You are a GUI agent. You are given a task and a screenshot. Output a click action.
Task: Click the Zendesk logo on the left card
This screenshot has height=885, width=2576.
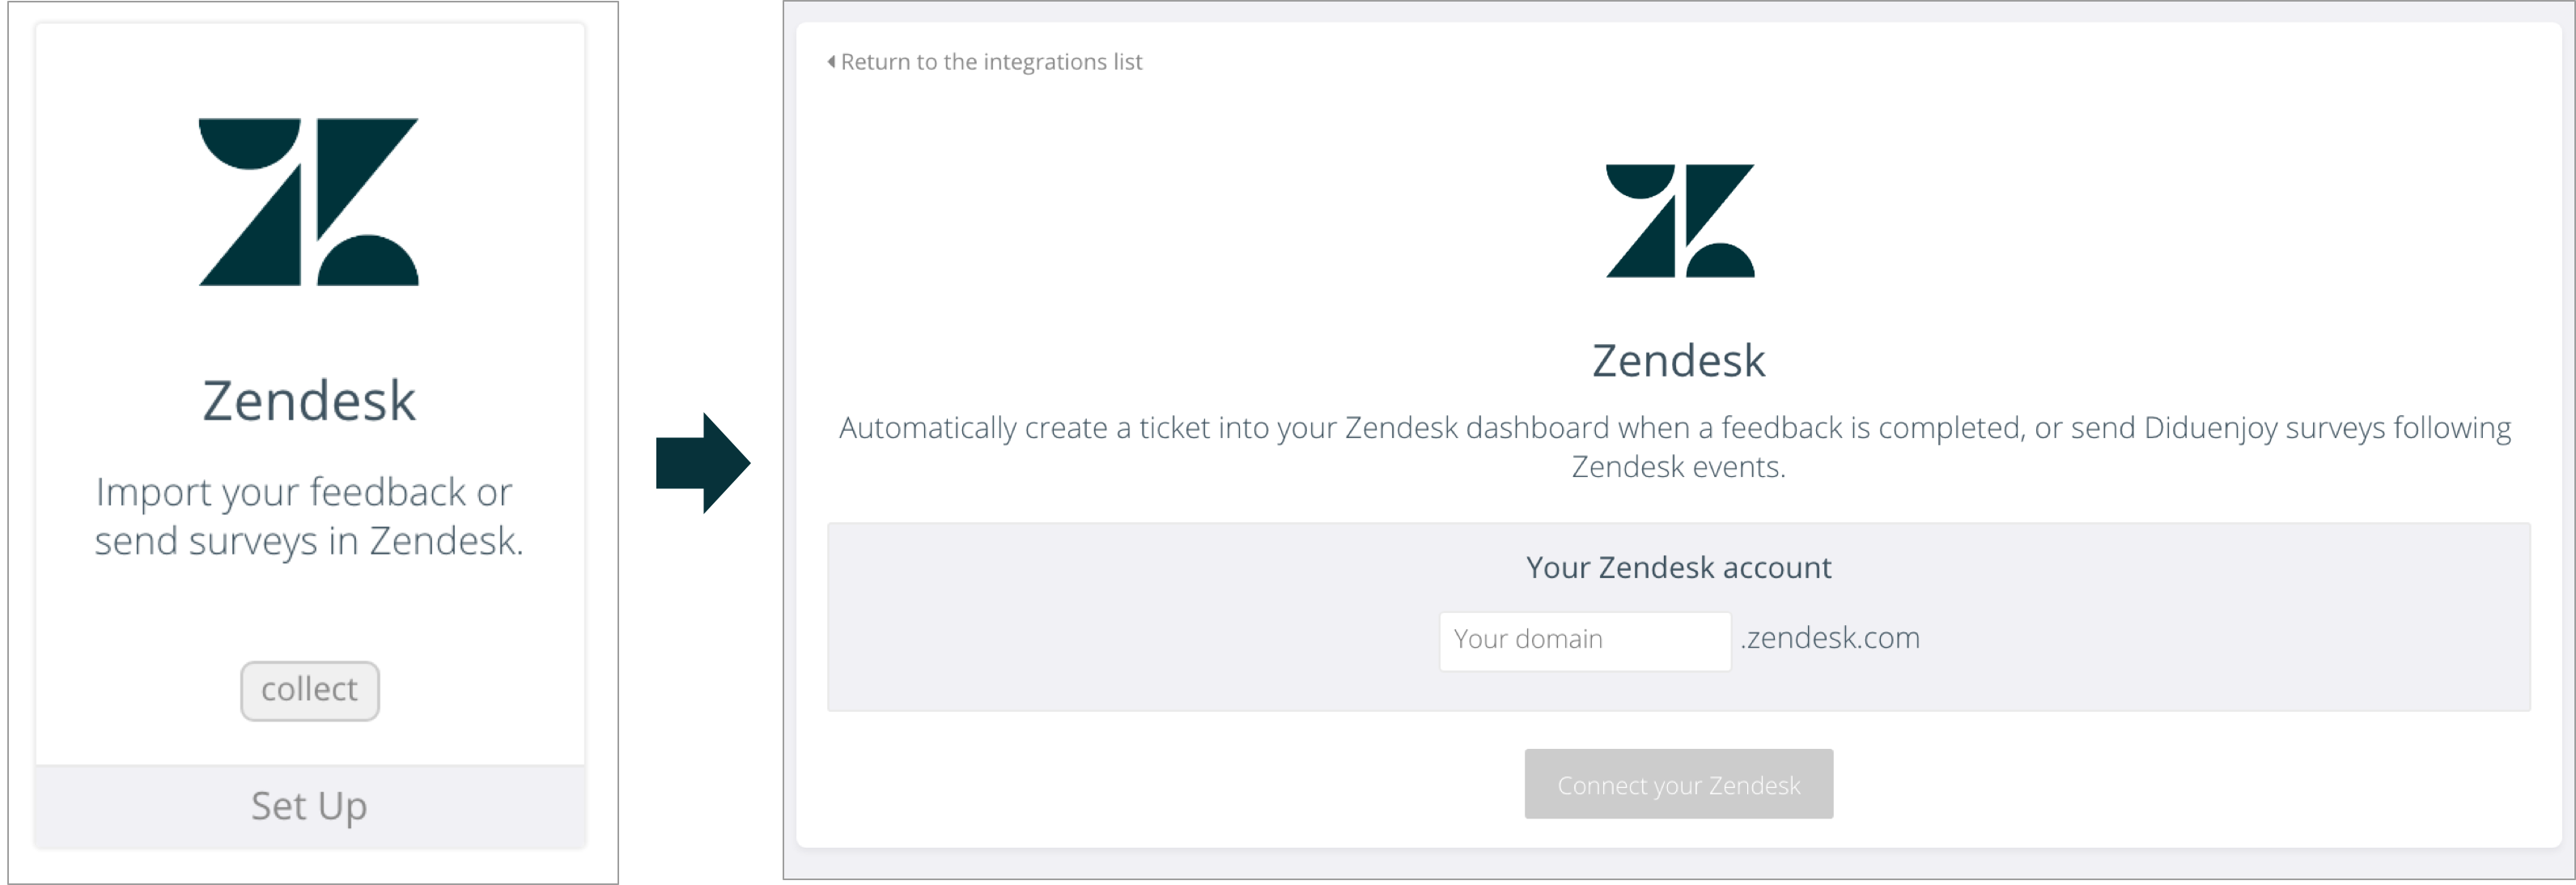pos(308,200)
